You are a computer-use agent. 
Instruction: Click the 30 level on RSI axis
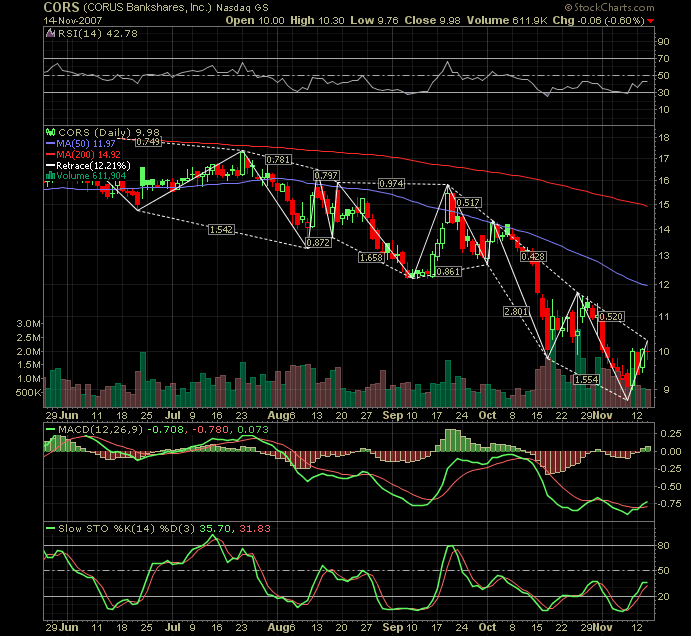tap(664, 93)
